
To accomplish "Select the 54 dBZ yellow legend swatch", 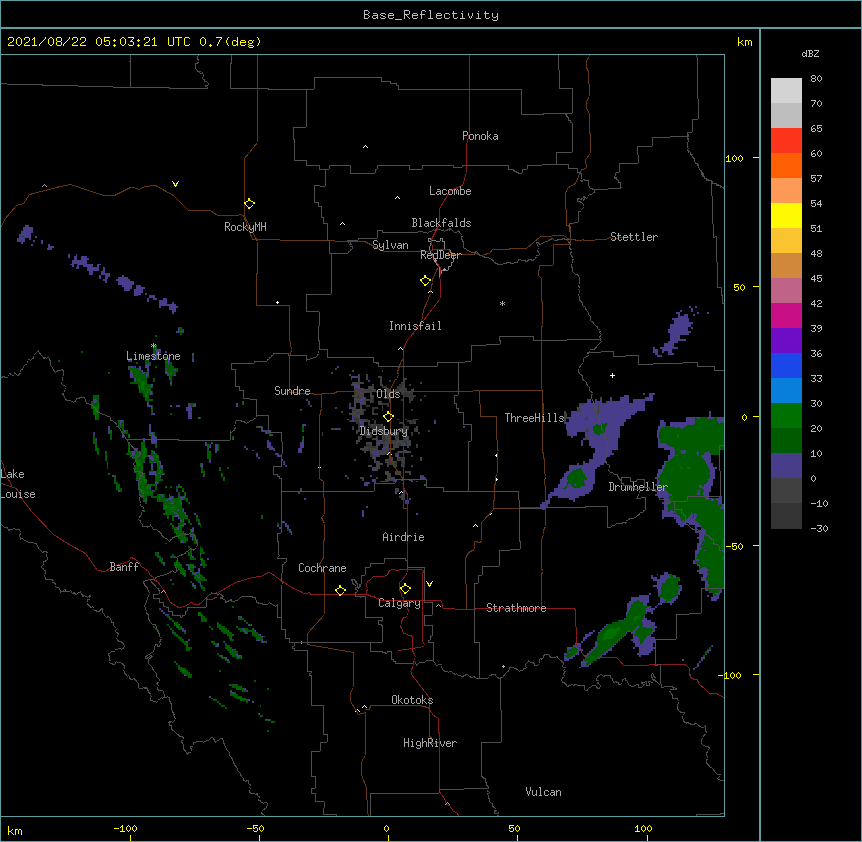I will tap(786, 215).
